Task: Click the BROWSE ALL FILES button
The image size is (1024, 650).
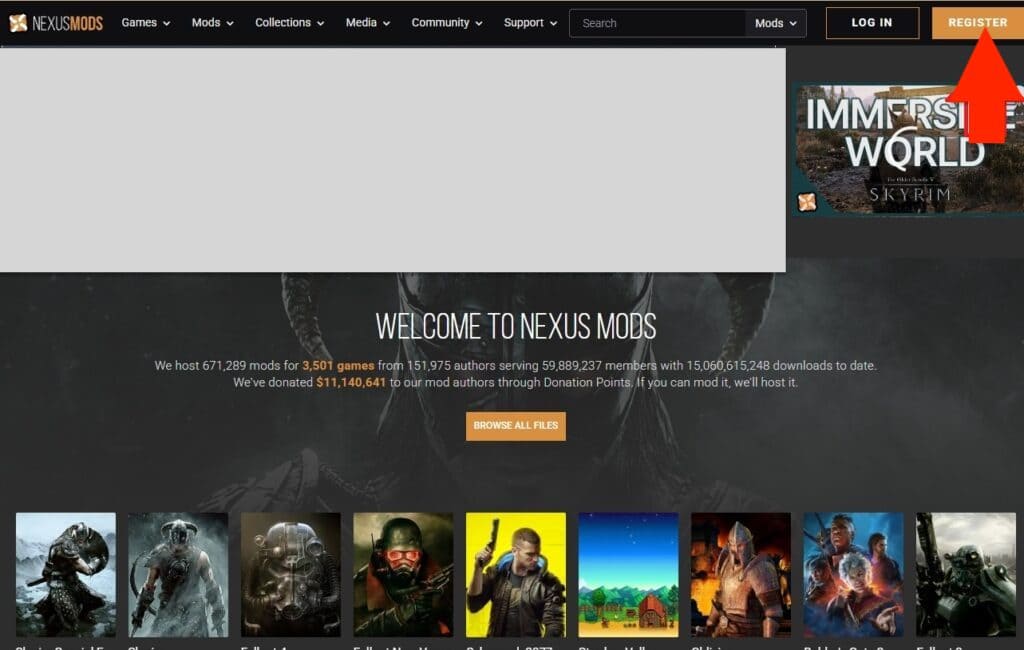Action: 515,426
